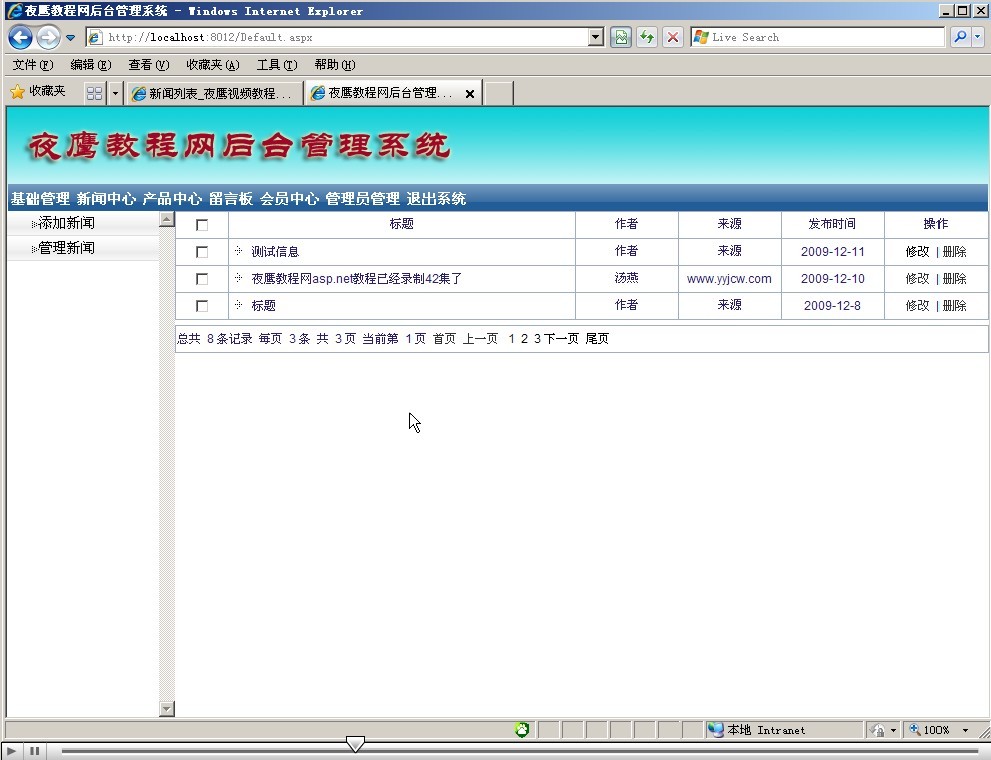Click the compatibility view icon beside address bar
The image size is (991, 760).
coord(621,38)
